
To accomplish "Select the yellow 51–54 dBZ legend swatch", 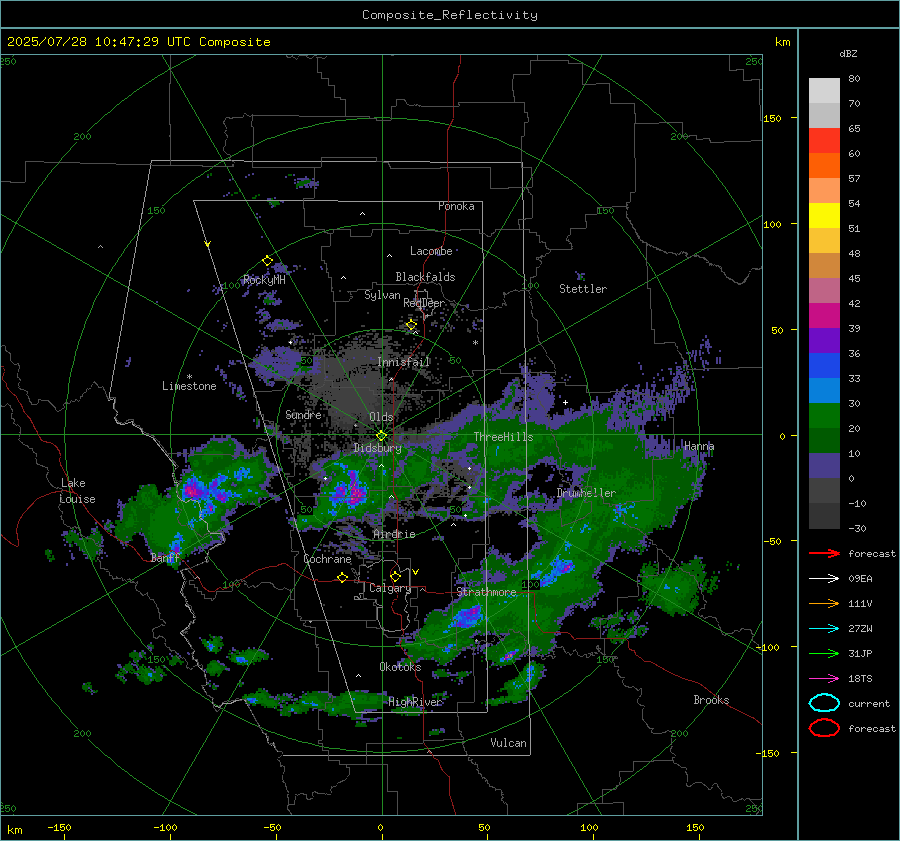I will point(824,216).
